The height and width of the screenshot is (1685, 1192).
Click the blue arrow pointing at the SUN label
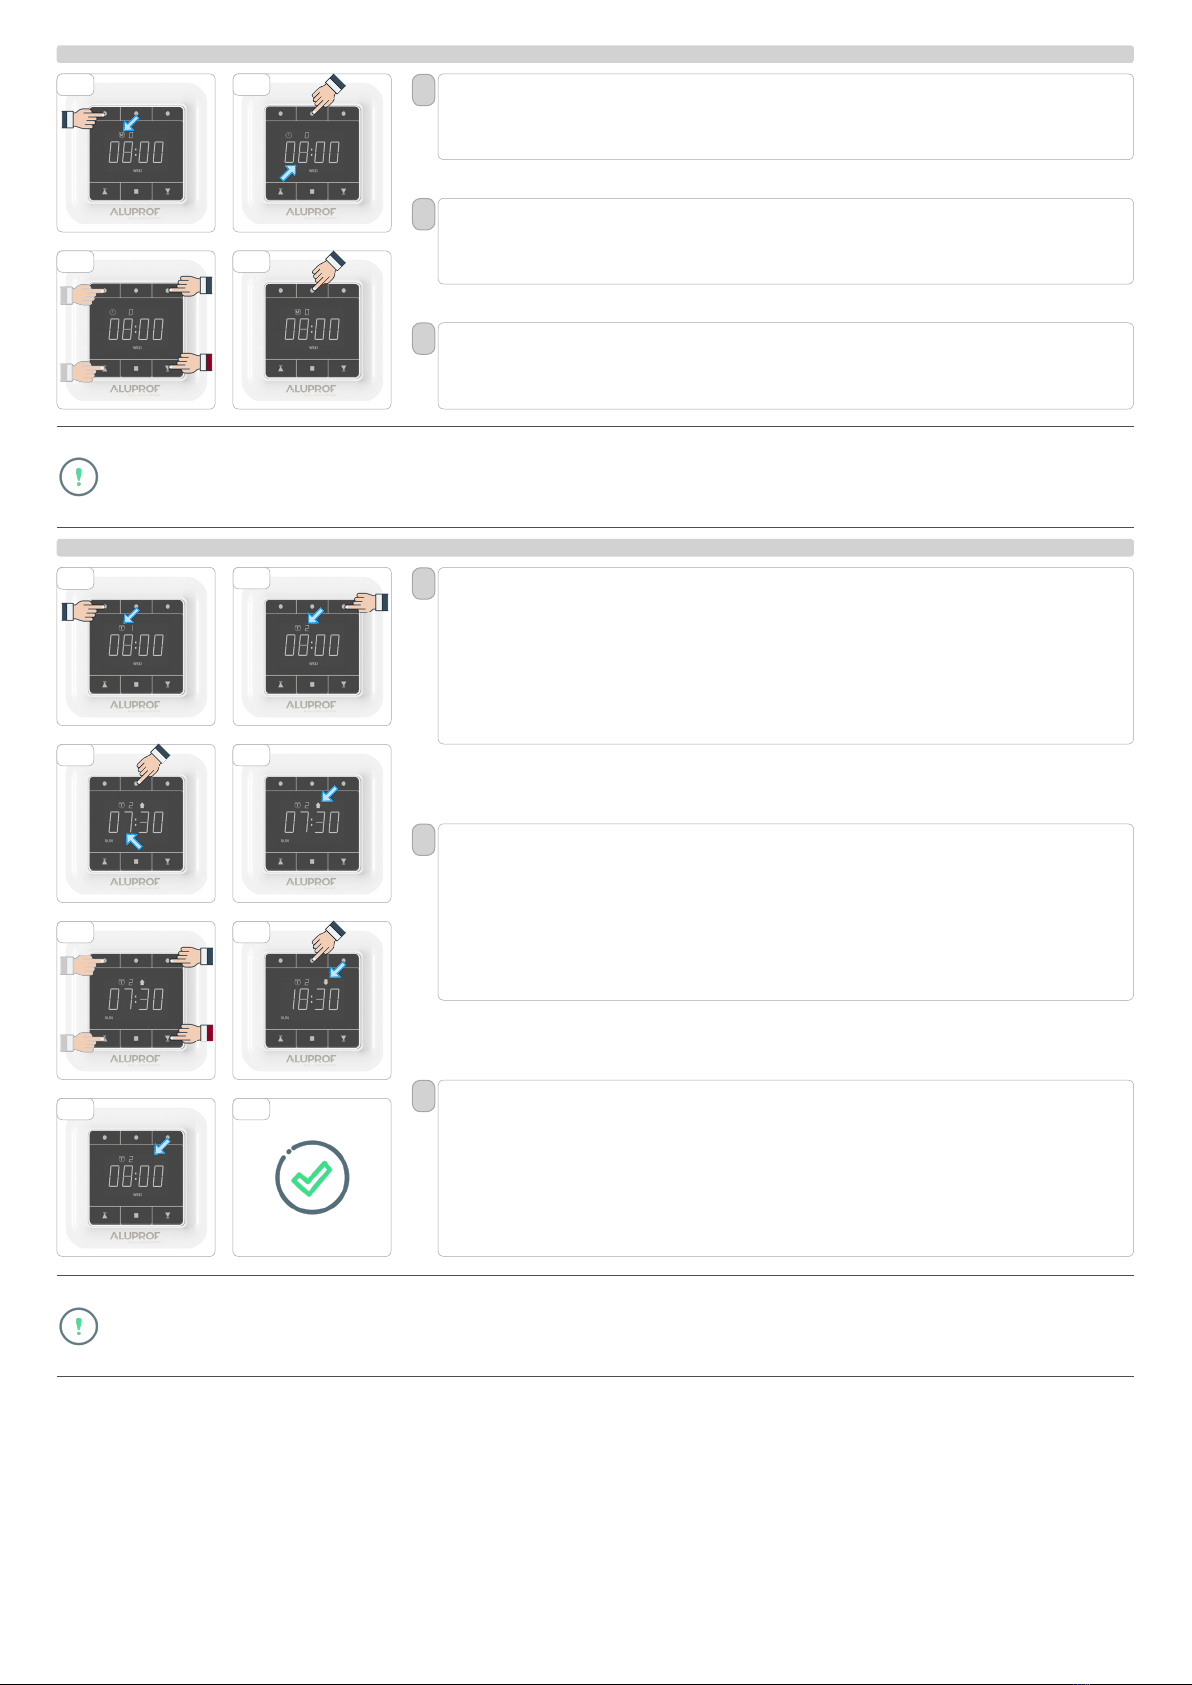133,840
